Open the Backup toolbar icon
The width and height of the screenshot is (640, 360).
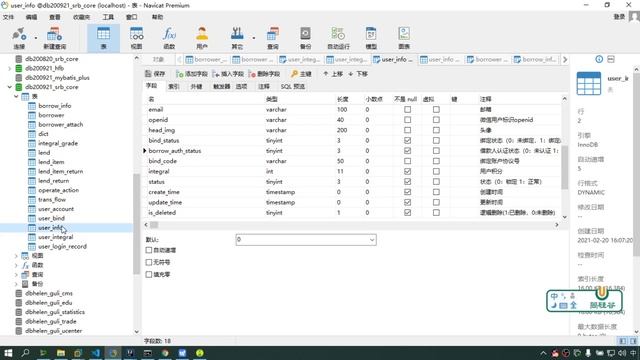pyautogui.click(x=305, y=38)
